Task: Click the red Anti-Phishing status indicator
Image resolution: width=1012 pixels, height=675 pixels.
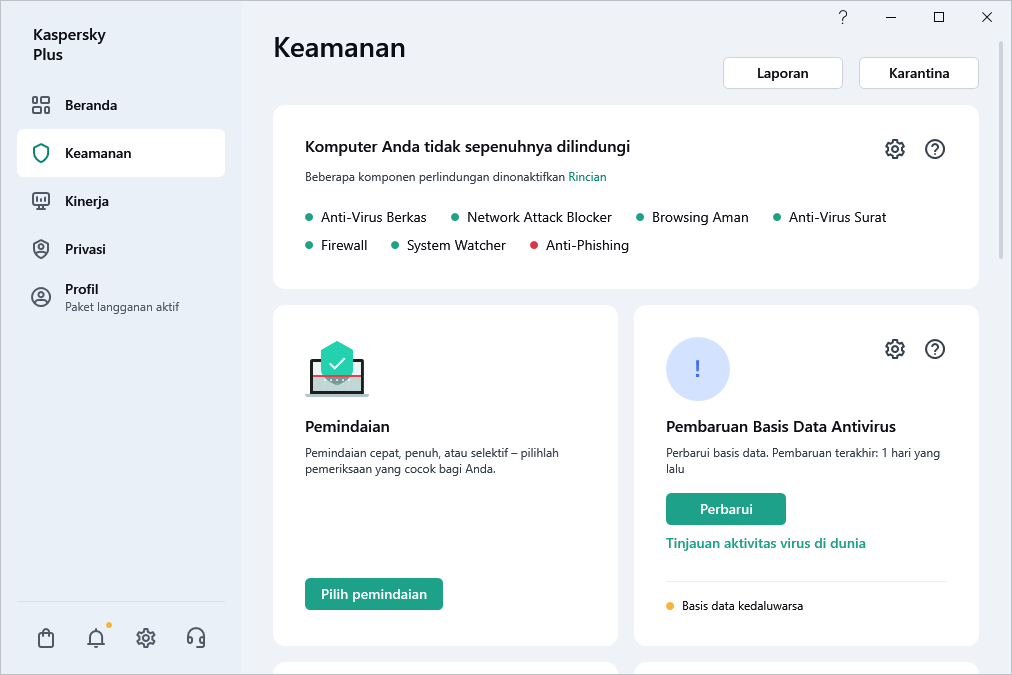Action: click(535, 245)
